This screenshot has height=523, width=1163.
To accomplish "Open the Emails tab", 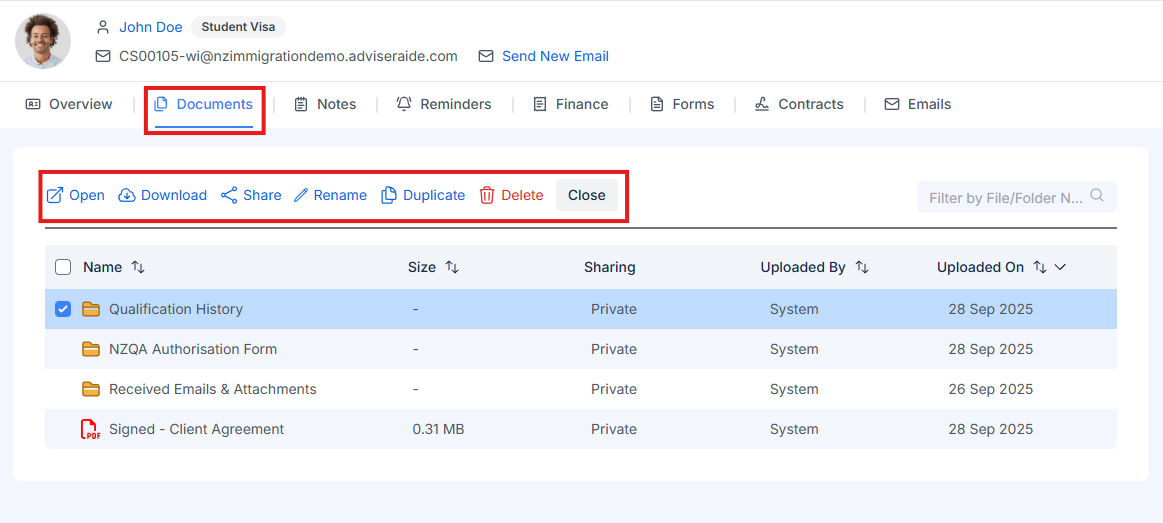I will coord(917,105).
